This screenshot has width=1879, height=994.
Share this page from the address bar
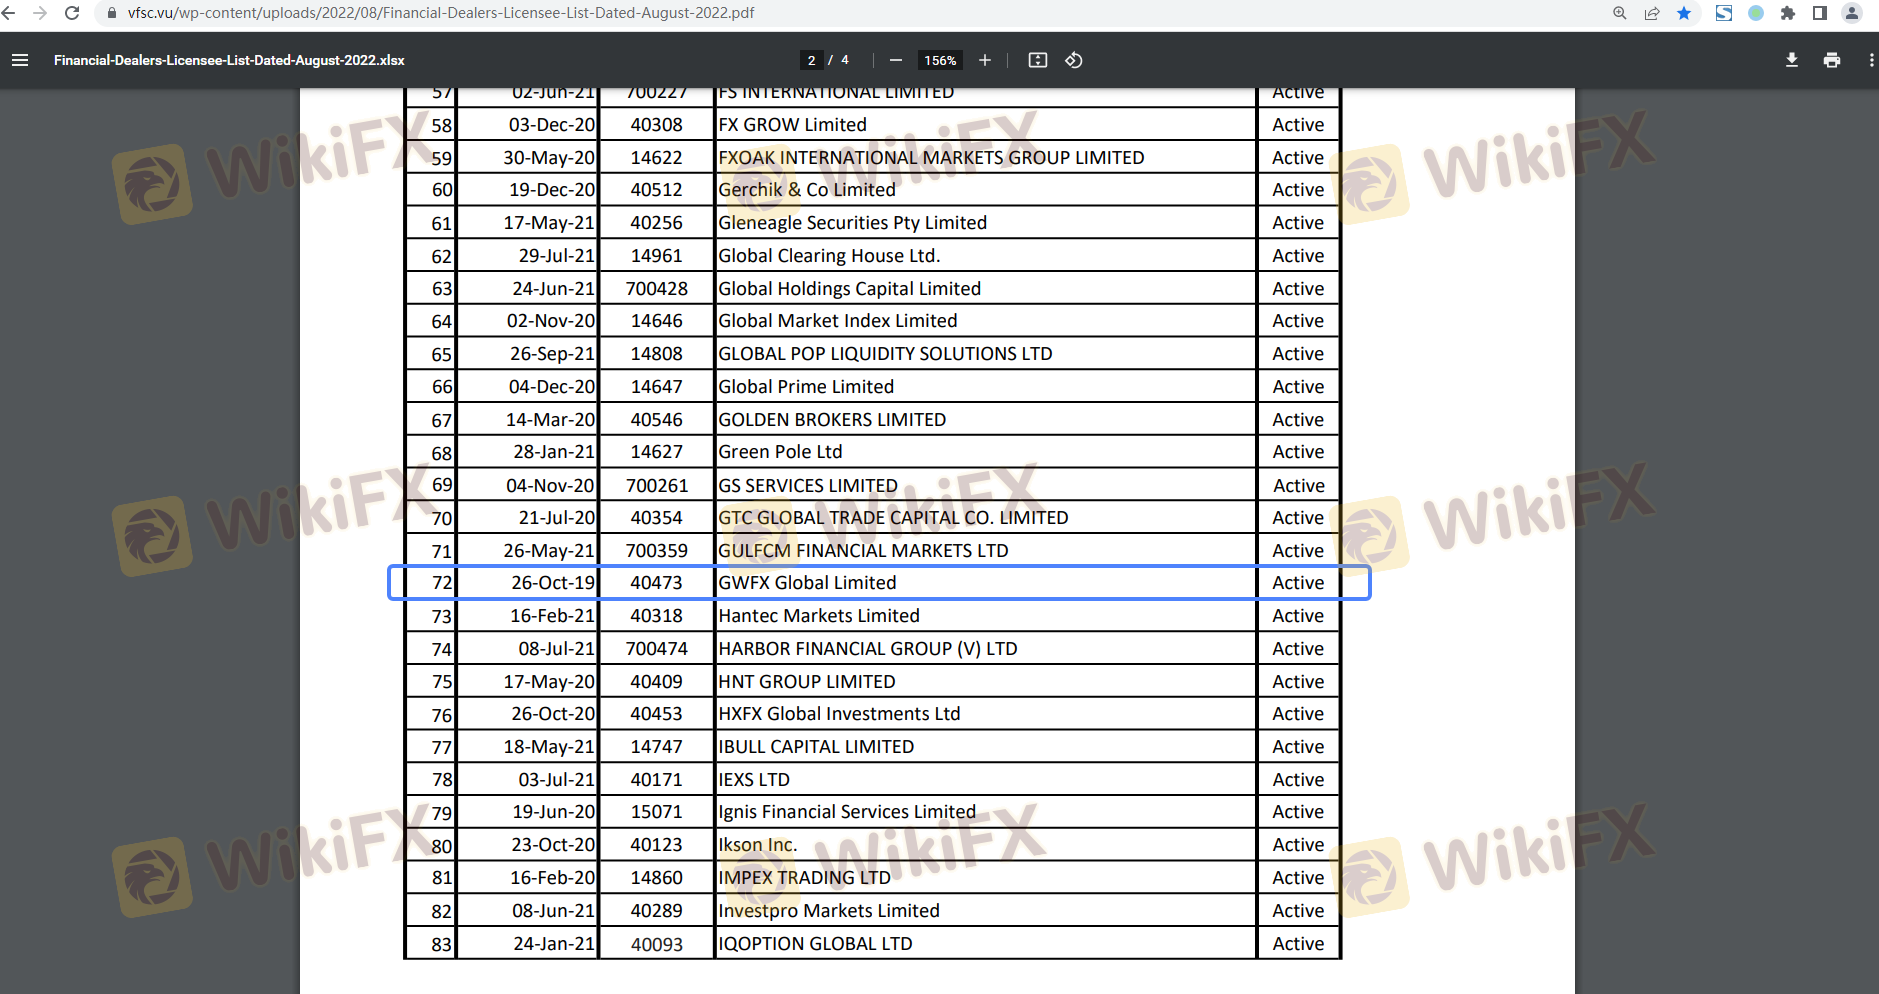click(x=1652, y=13)
